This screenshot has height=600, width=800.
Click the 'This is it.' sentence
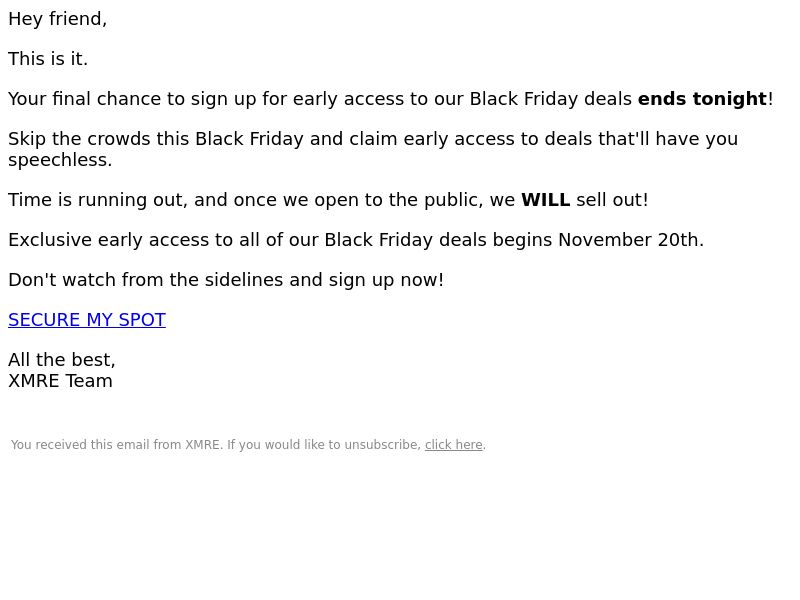48,59
